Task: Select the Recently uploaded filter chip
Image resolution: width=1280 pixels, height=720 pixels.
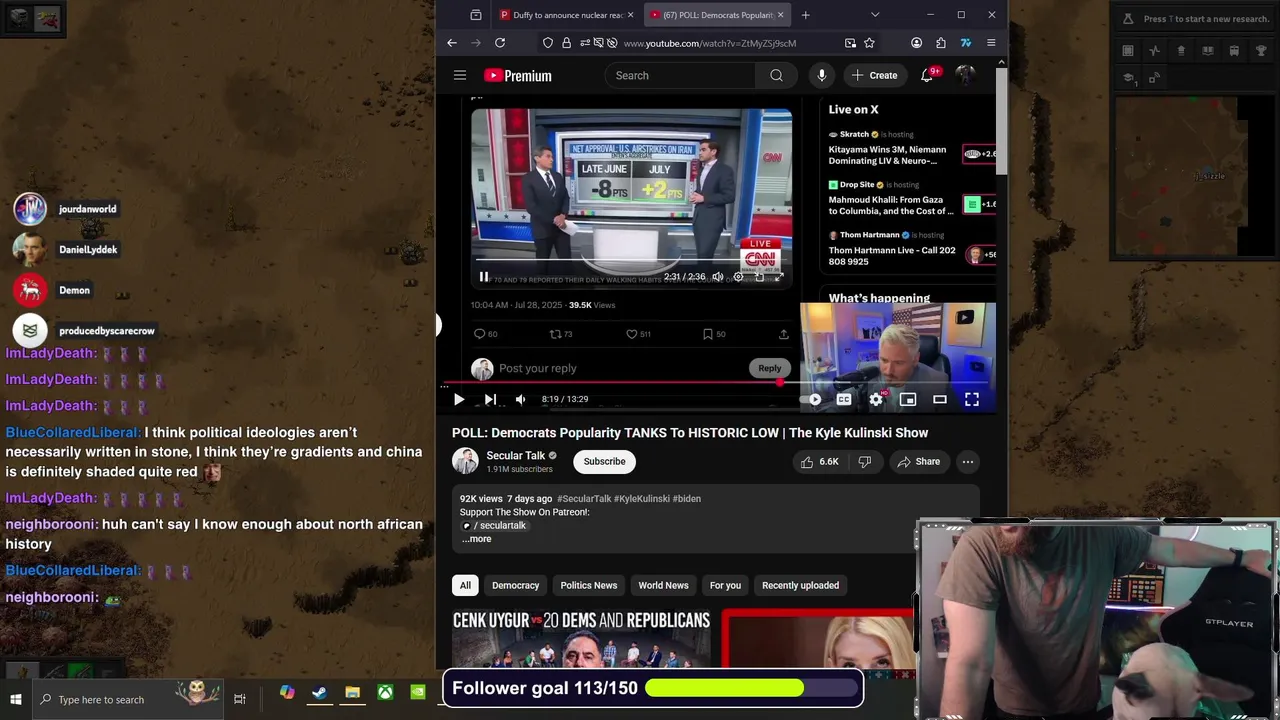Action: click(800, 585)
